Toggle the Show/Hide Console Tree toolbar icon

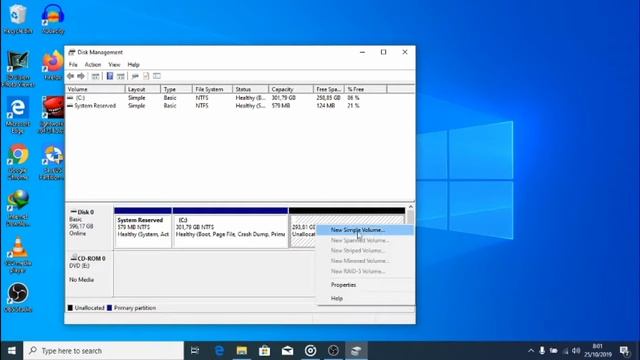pyautogui.click(x=96, y=76)
